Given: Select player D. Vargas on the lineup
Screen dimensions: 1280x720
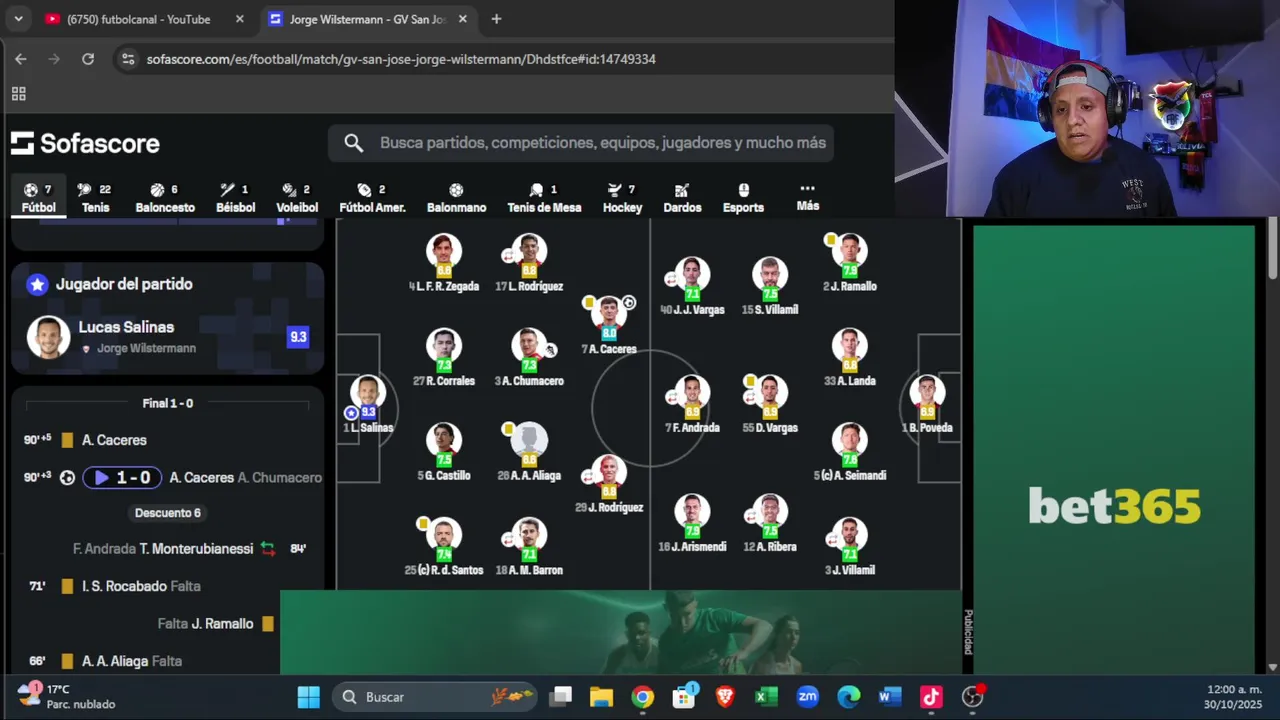Looking at the screenshot, I should tap(769, 405).
